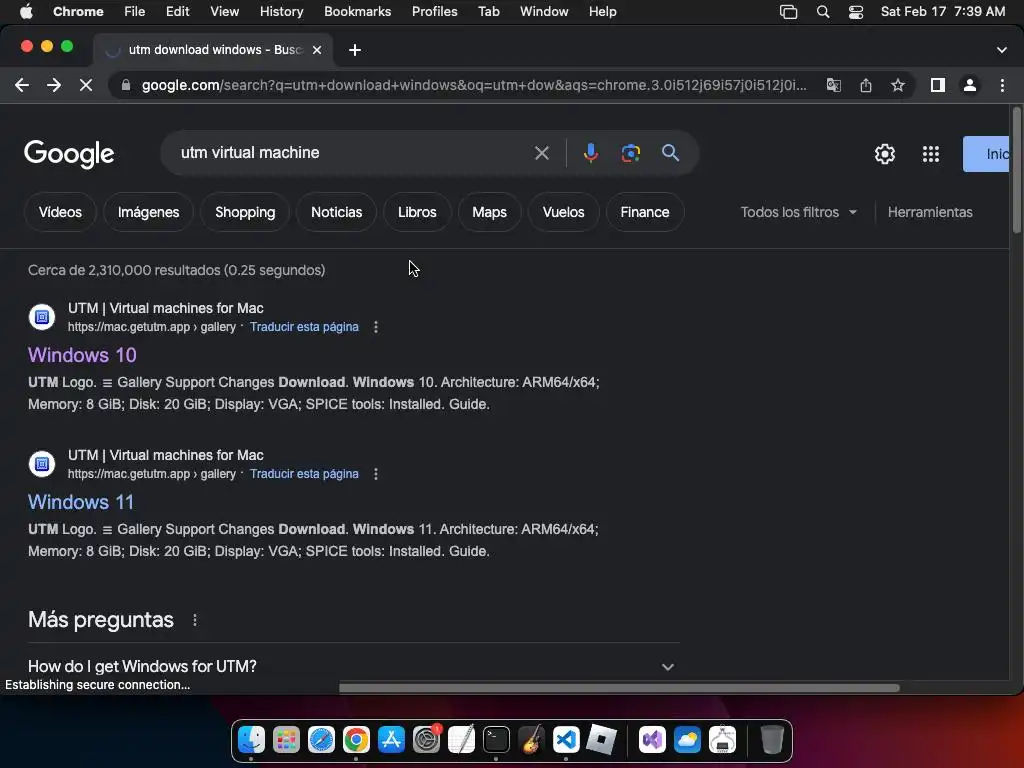Open App Store from the Dock
This screenshot has width=1024, height=768.
391,740
